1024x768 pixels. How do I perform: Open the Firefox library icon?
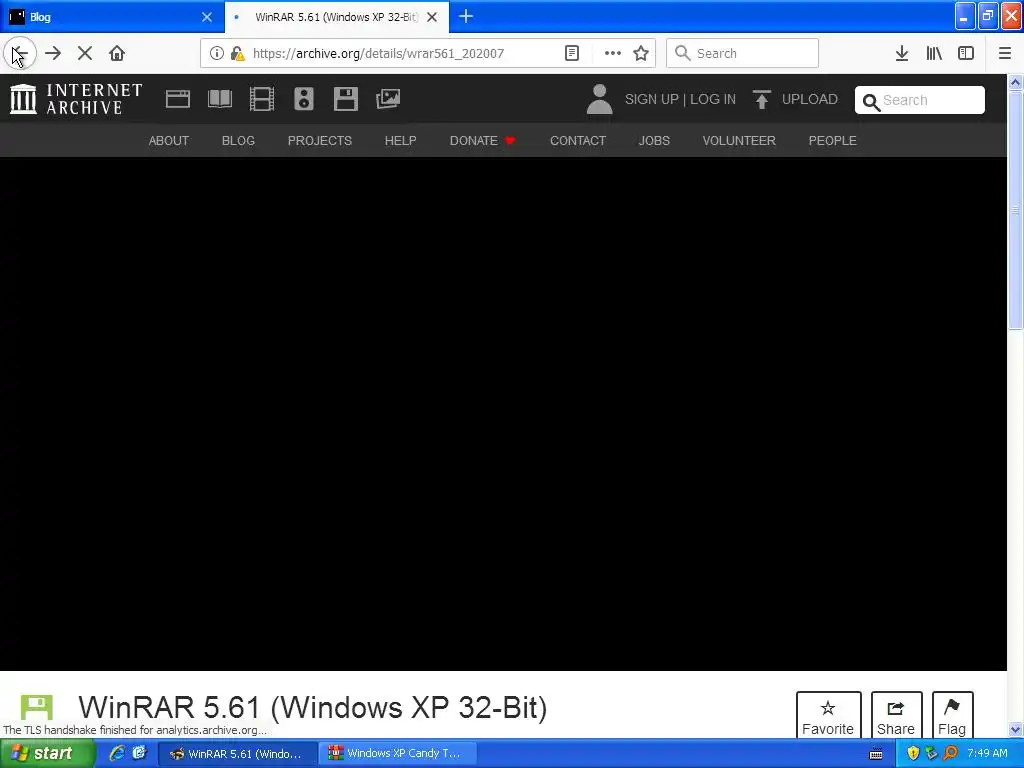[x=934, y=54]
